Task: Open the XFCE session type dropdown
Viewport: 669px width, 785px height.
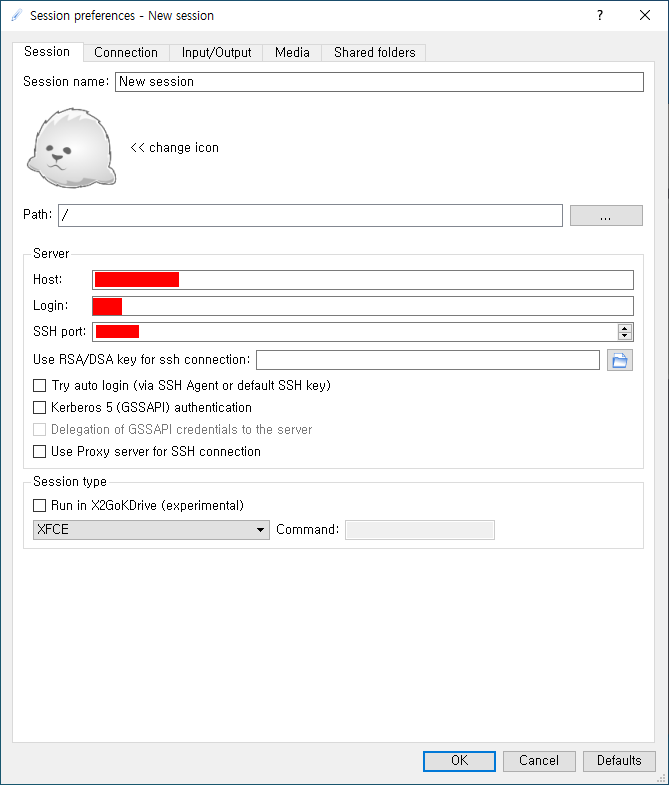Action: [151, 530]
